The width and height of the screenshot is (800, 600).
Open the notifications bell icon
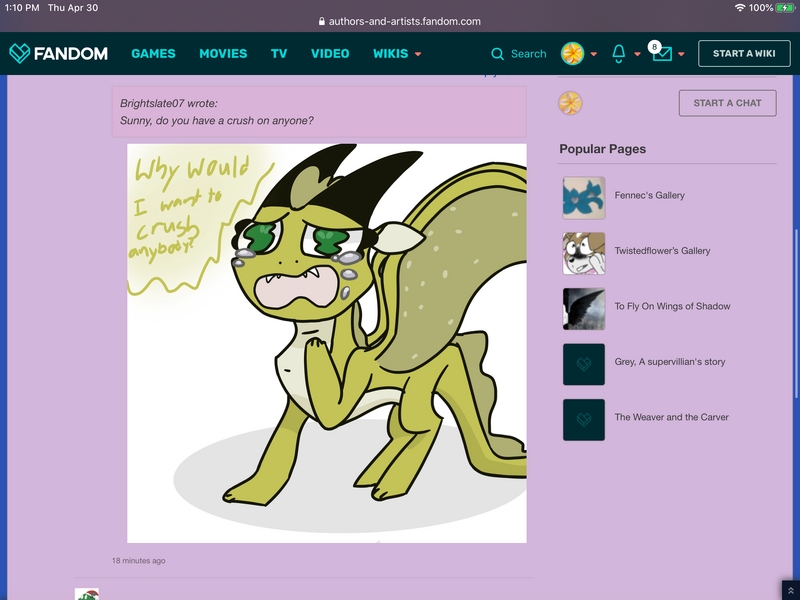[x=619, y=54]
